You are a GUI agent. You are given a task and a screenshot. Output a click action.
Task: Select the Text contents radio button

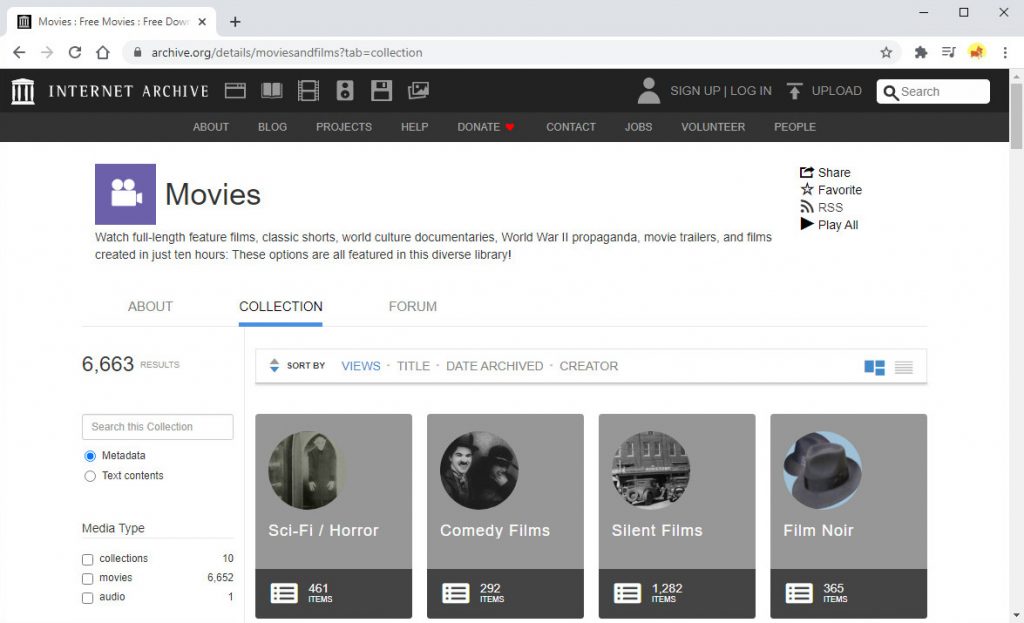90,476
